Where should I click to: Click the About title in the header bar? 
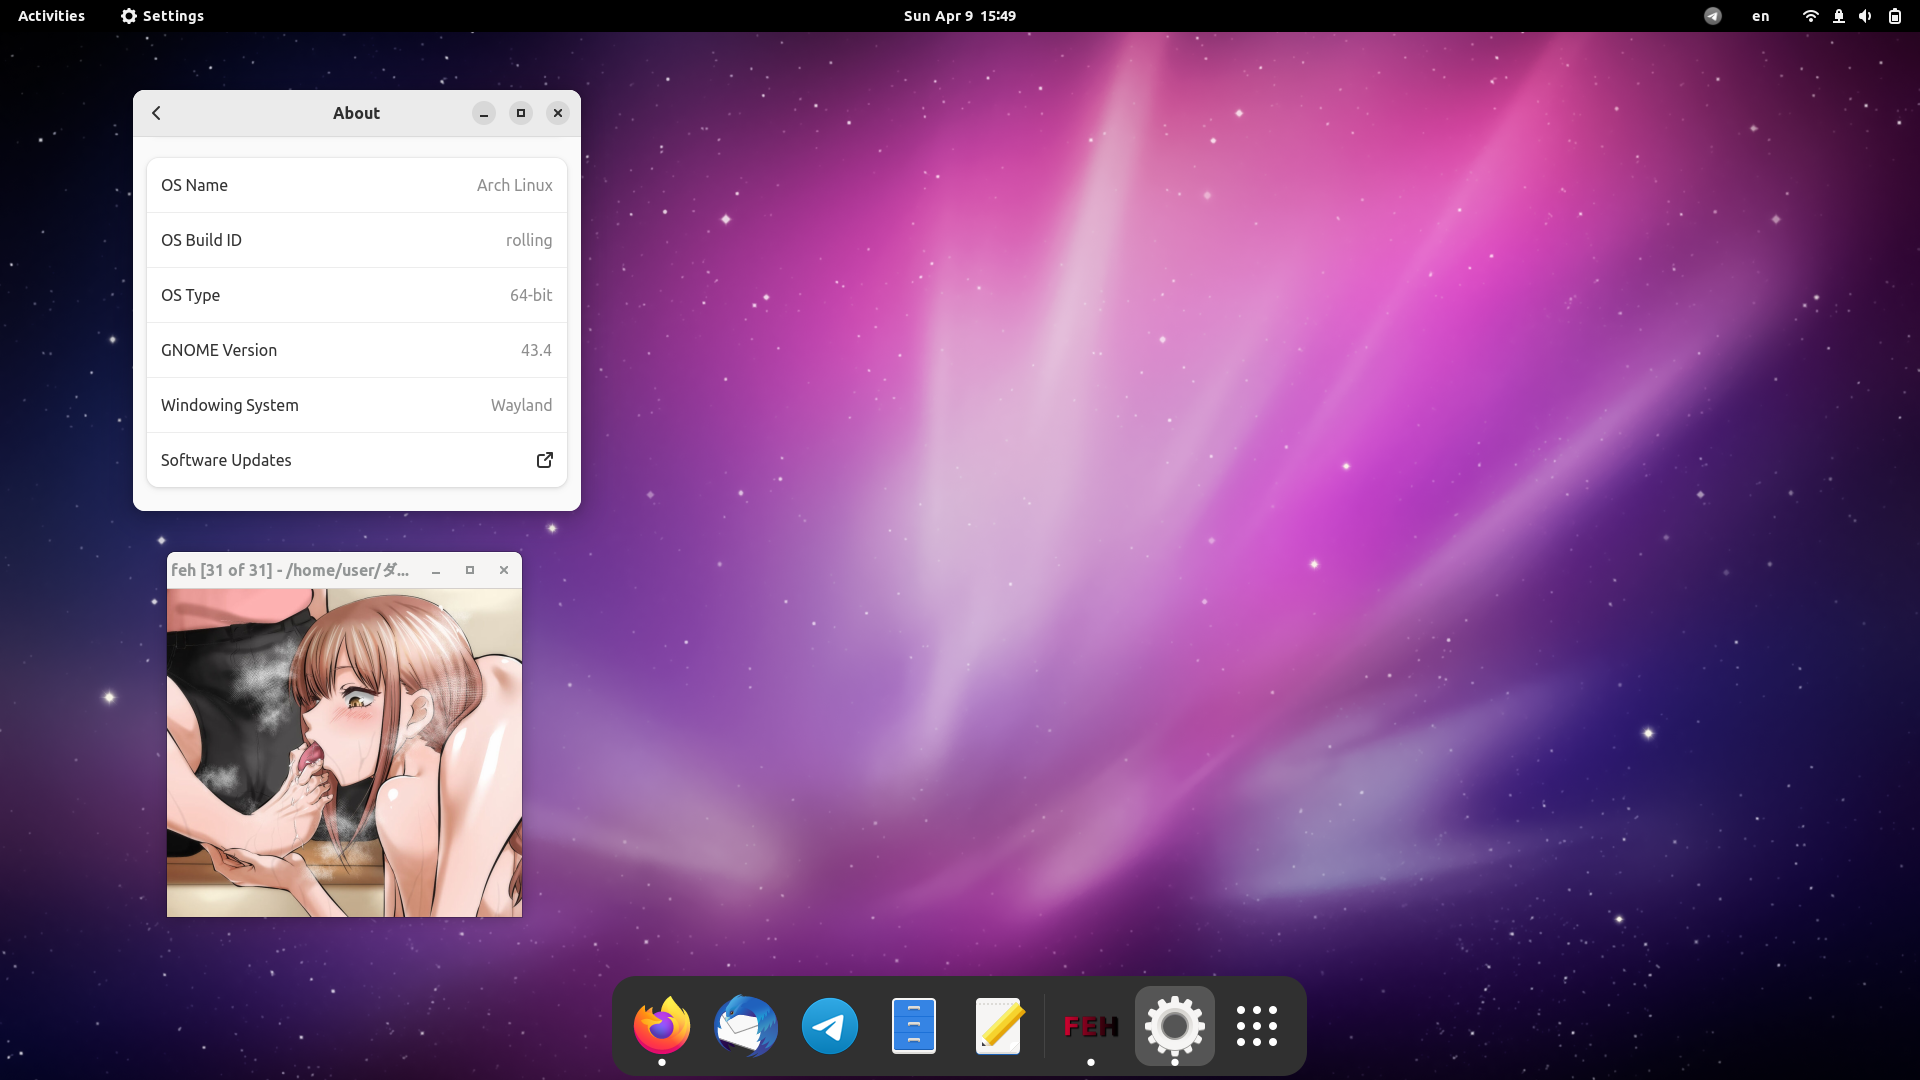(x=356, y=113)
